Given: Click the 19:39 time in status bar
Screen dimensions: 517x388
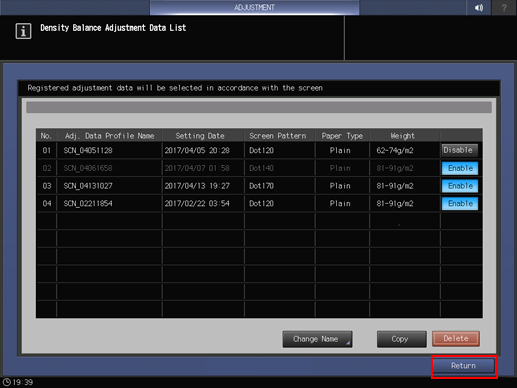Looking at the screenshot, I should pos(23,382).
